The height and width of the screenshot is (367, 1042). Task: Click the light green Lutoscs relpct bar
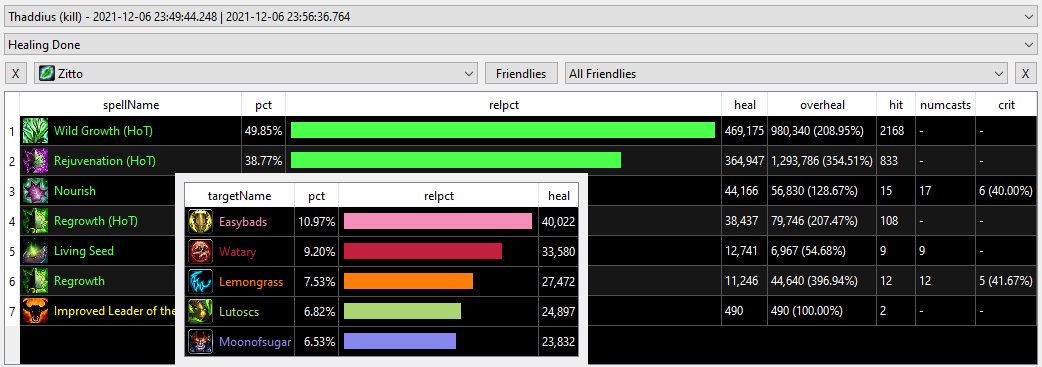(x=402, y=311)
